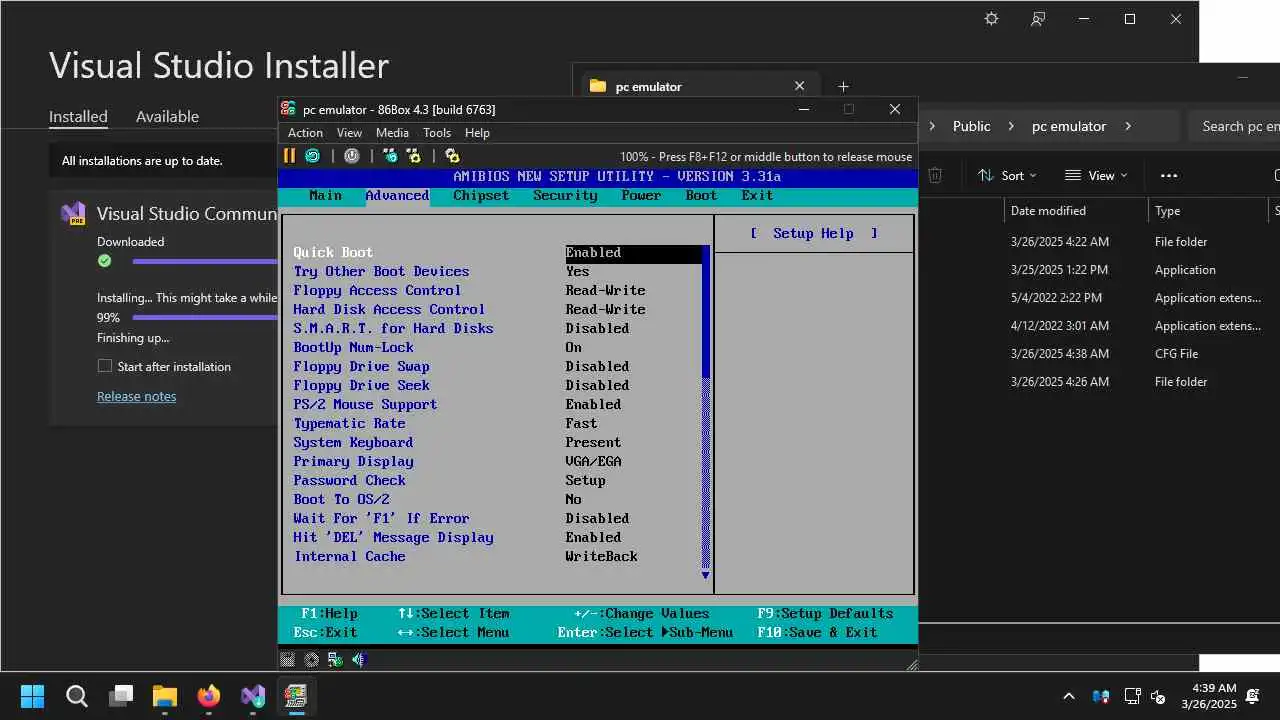Open a new File Explorer tab with plus
This screenshot has width=1280, height=720.
click(x=843, y=87)
